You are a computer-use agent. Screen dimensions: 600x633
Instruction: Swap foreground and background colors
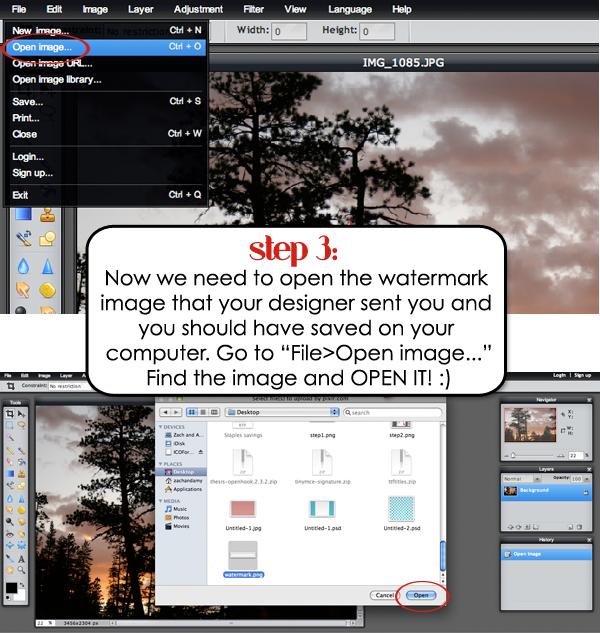coord(22,585)
